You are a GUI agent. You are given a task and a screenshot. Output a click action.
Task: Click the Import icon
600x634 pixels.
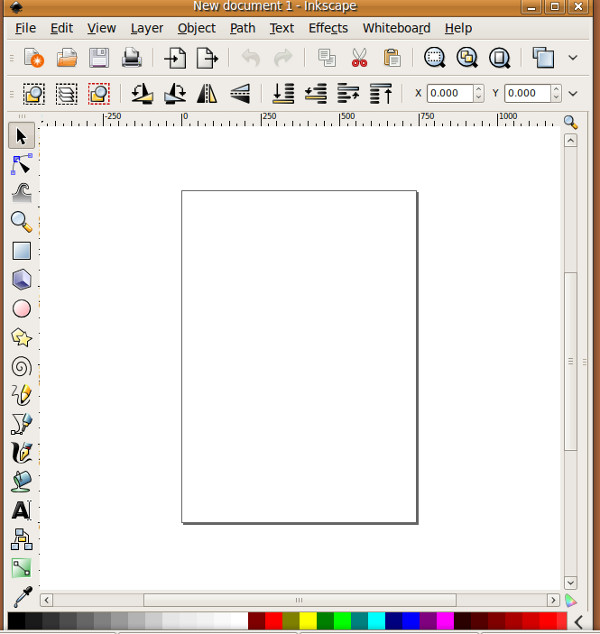coord(175,57)
